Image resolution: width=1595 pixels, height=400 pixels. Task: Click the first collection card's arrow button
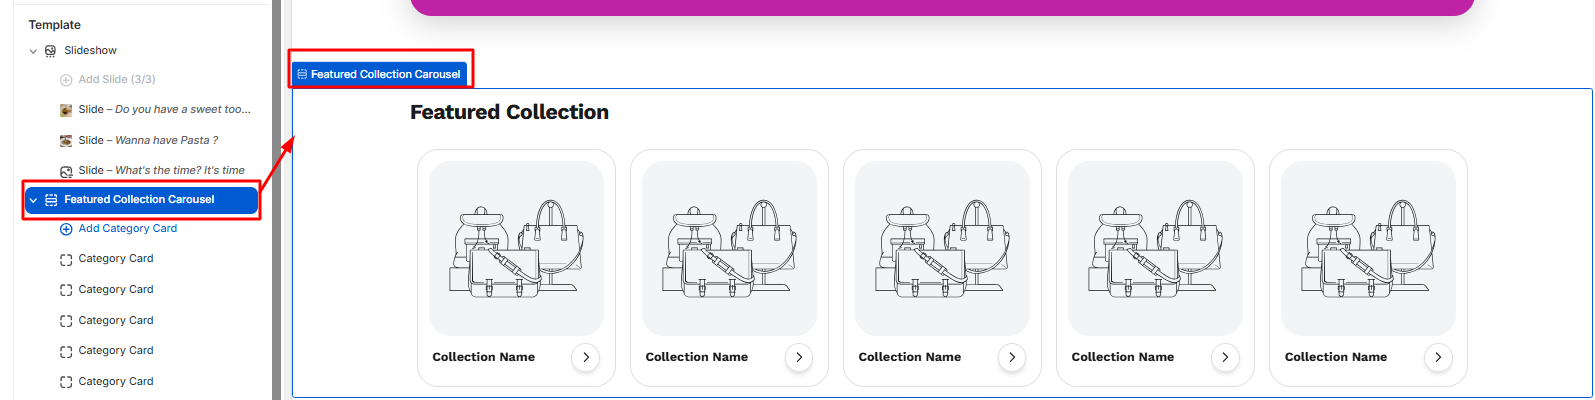(x=586, y=357)
